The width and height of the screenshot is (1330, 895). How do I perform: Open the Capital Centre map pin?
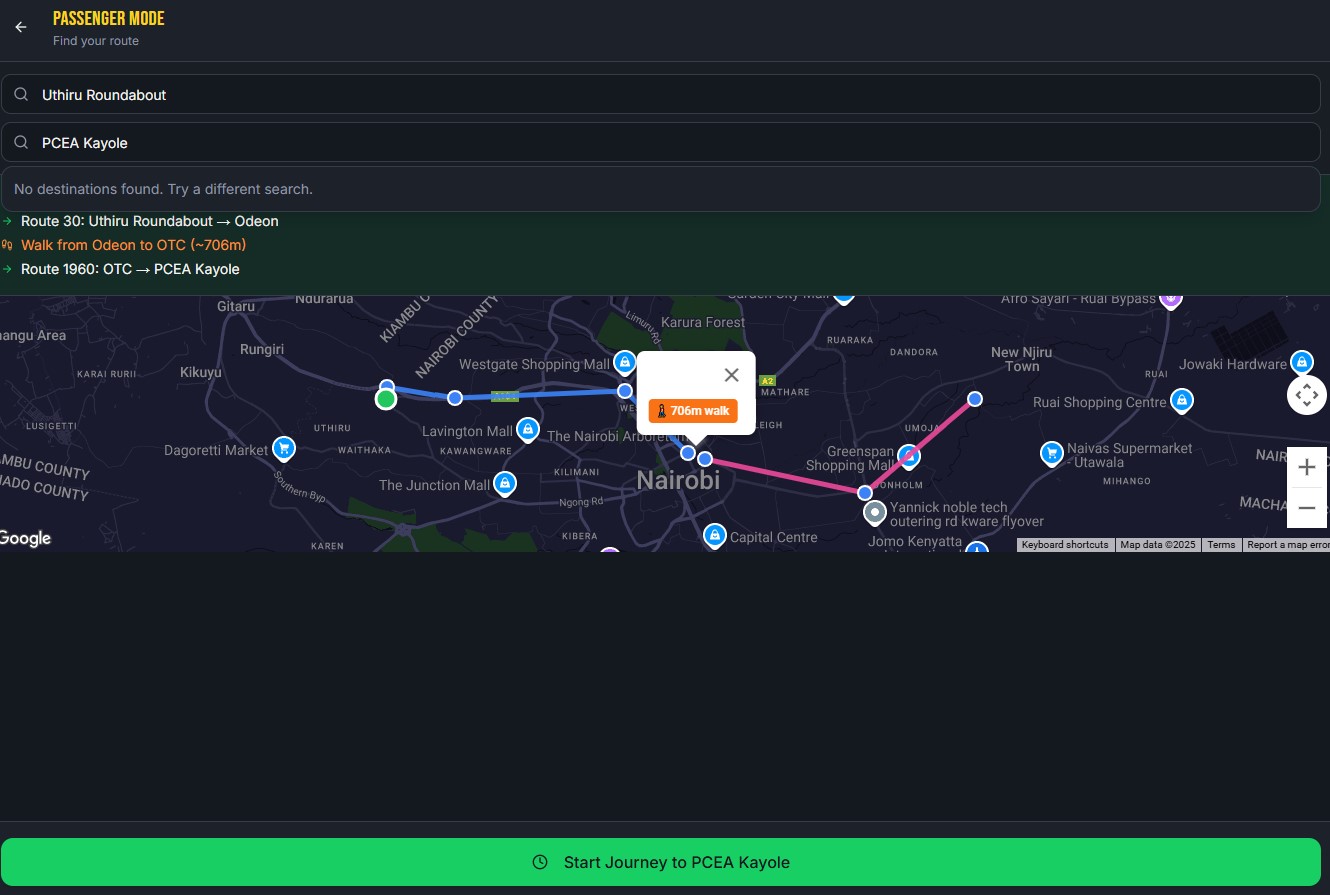[x=714, y=535]
